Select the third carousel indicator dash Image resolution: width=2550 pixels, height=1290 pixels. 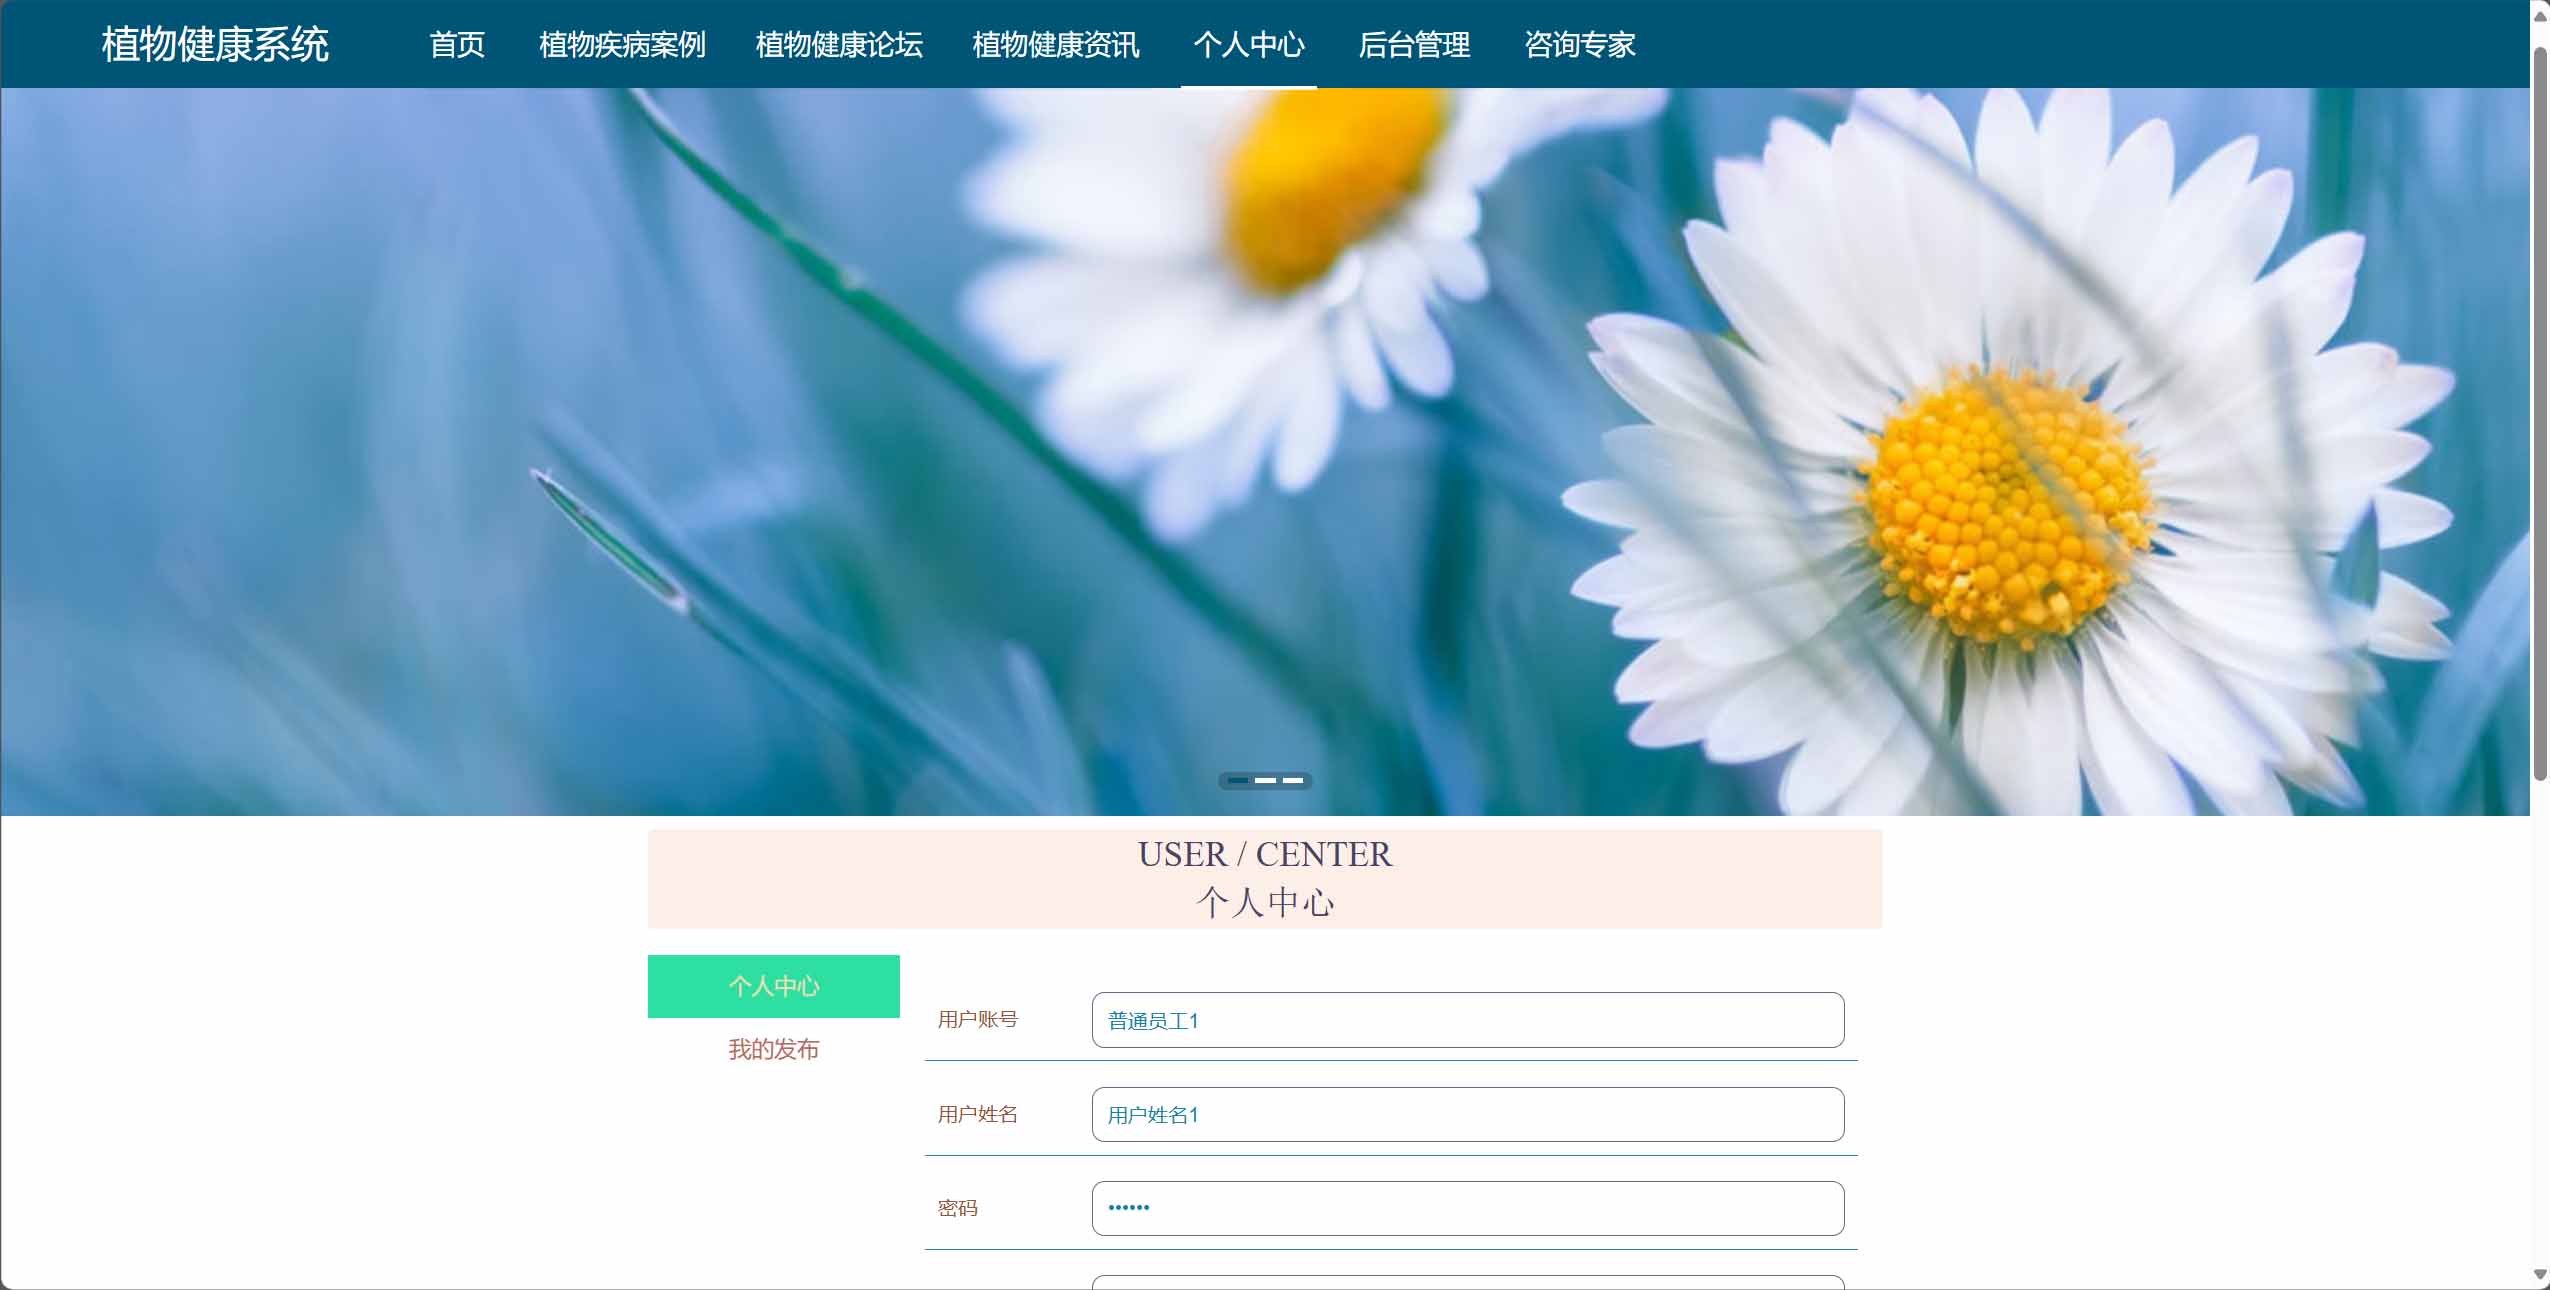coord(1293,780)
